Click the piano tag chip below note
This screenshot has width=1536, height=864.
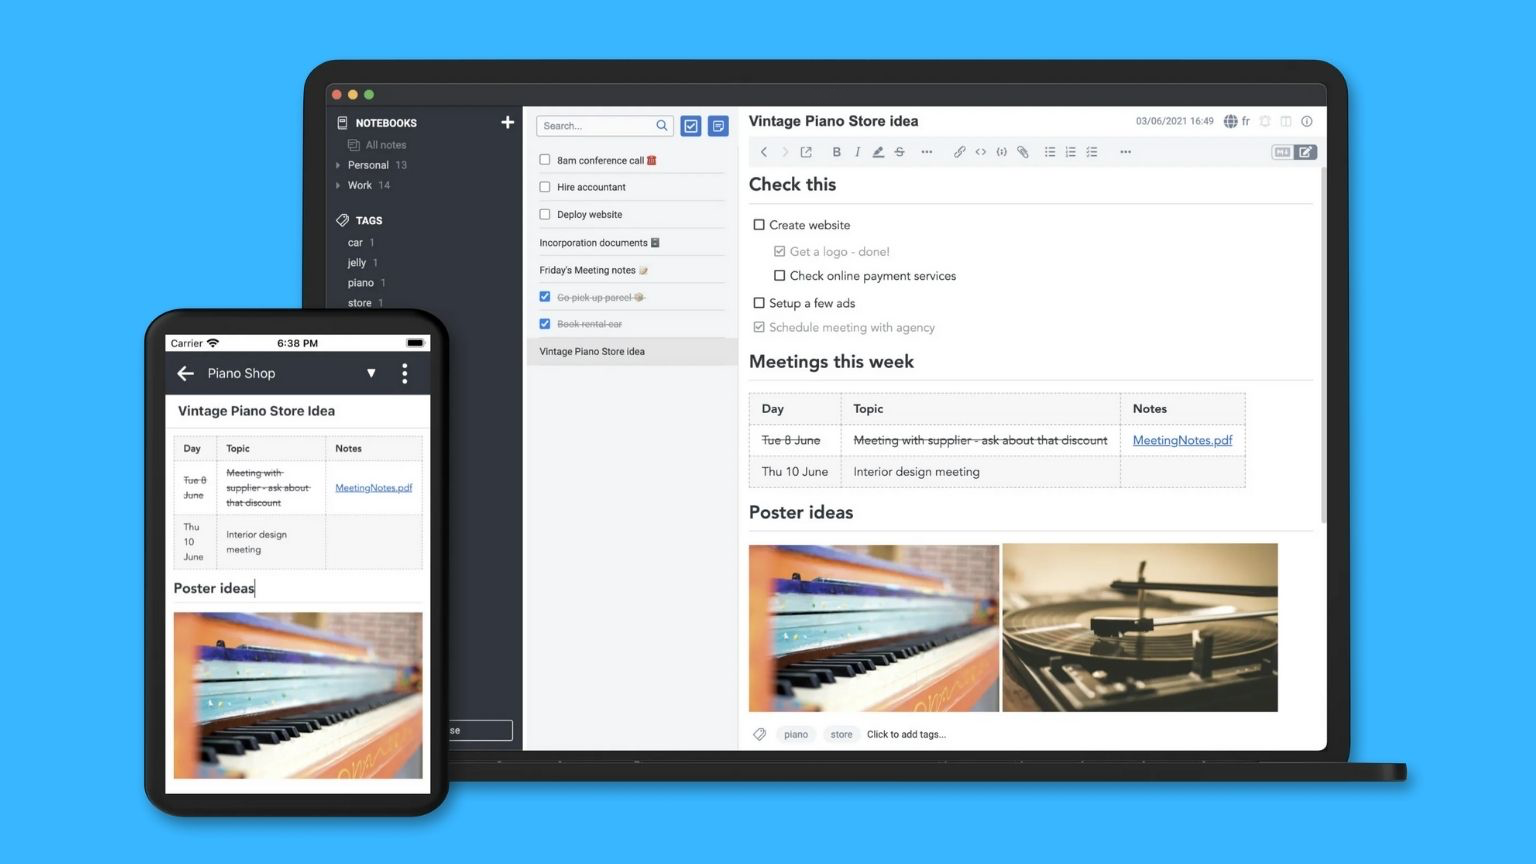[796, 734]
